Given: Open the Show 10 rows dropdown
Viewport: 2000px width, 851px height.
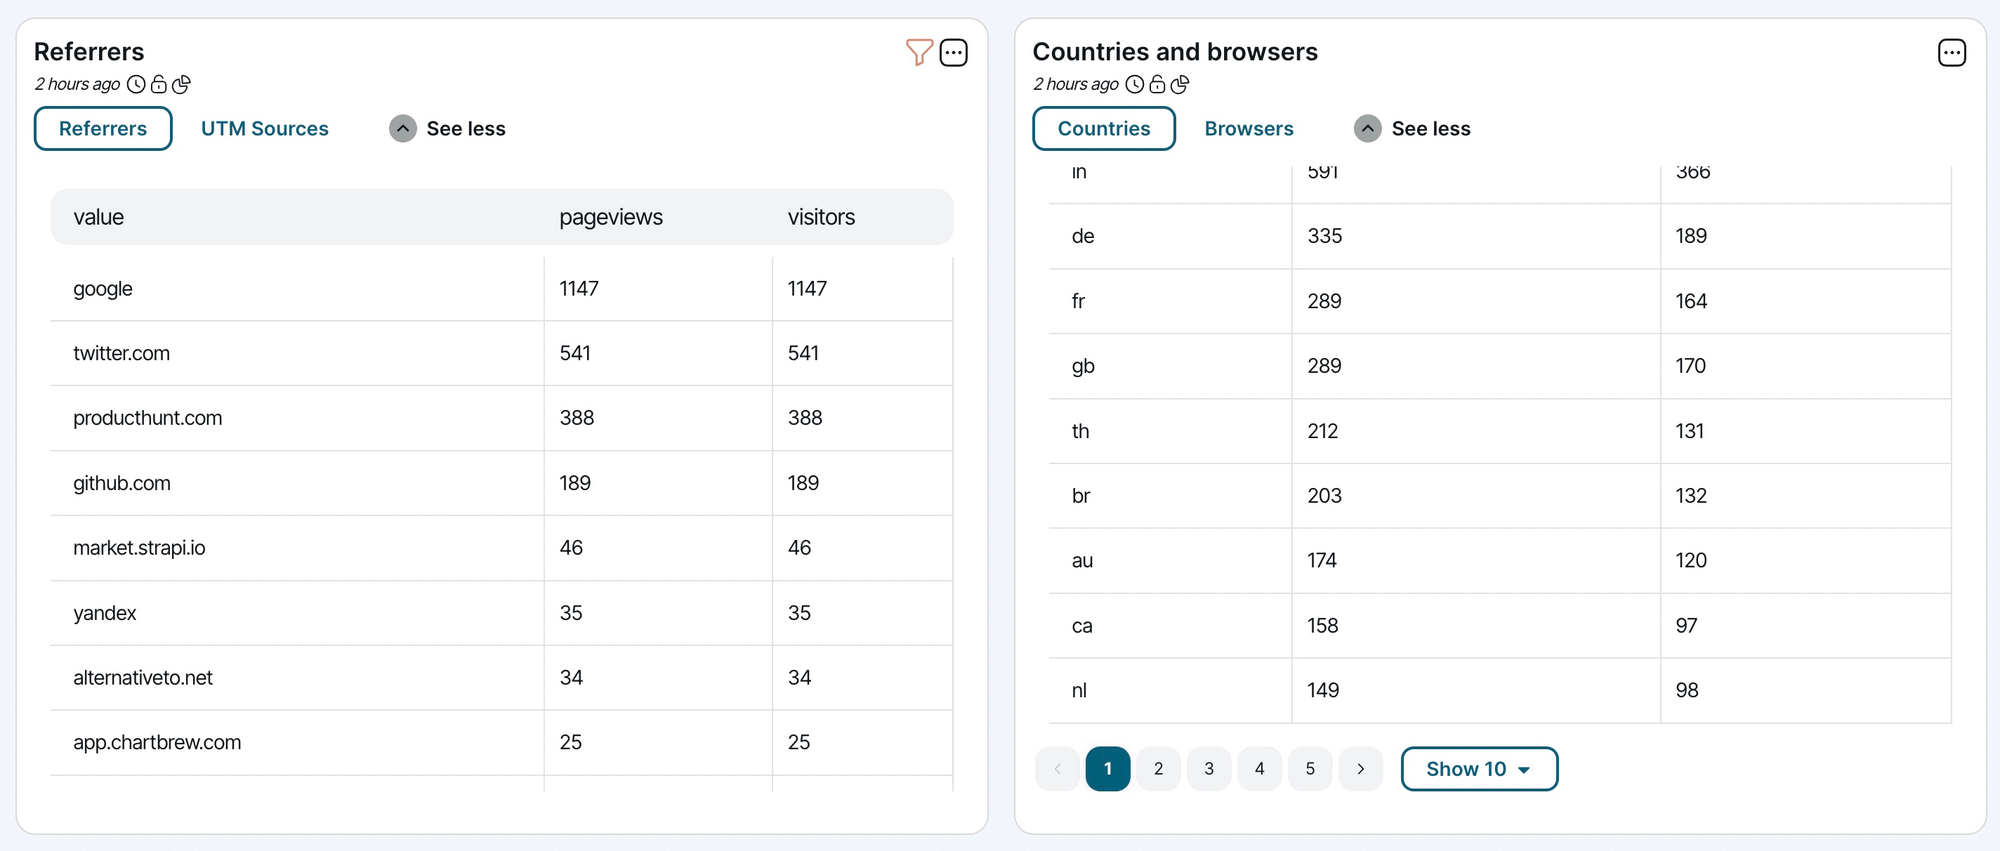Looking at the screenshot, I should 1479,769.
